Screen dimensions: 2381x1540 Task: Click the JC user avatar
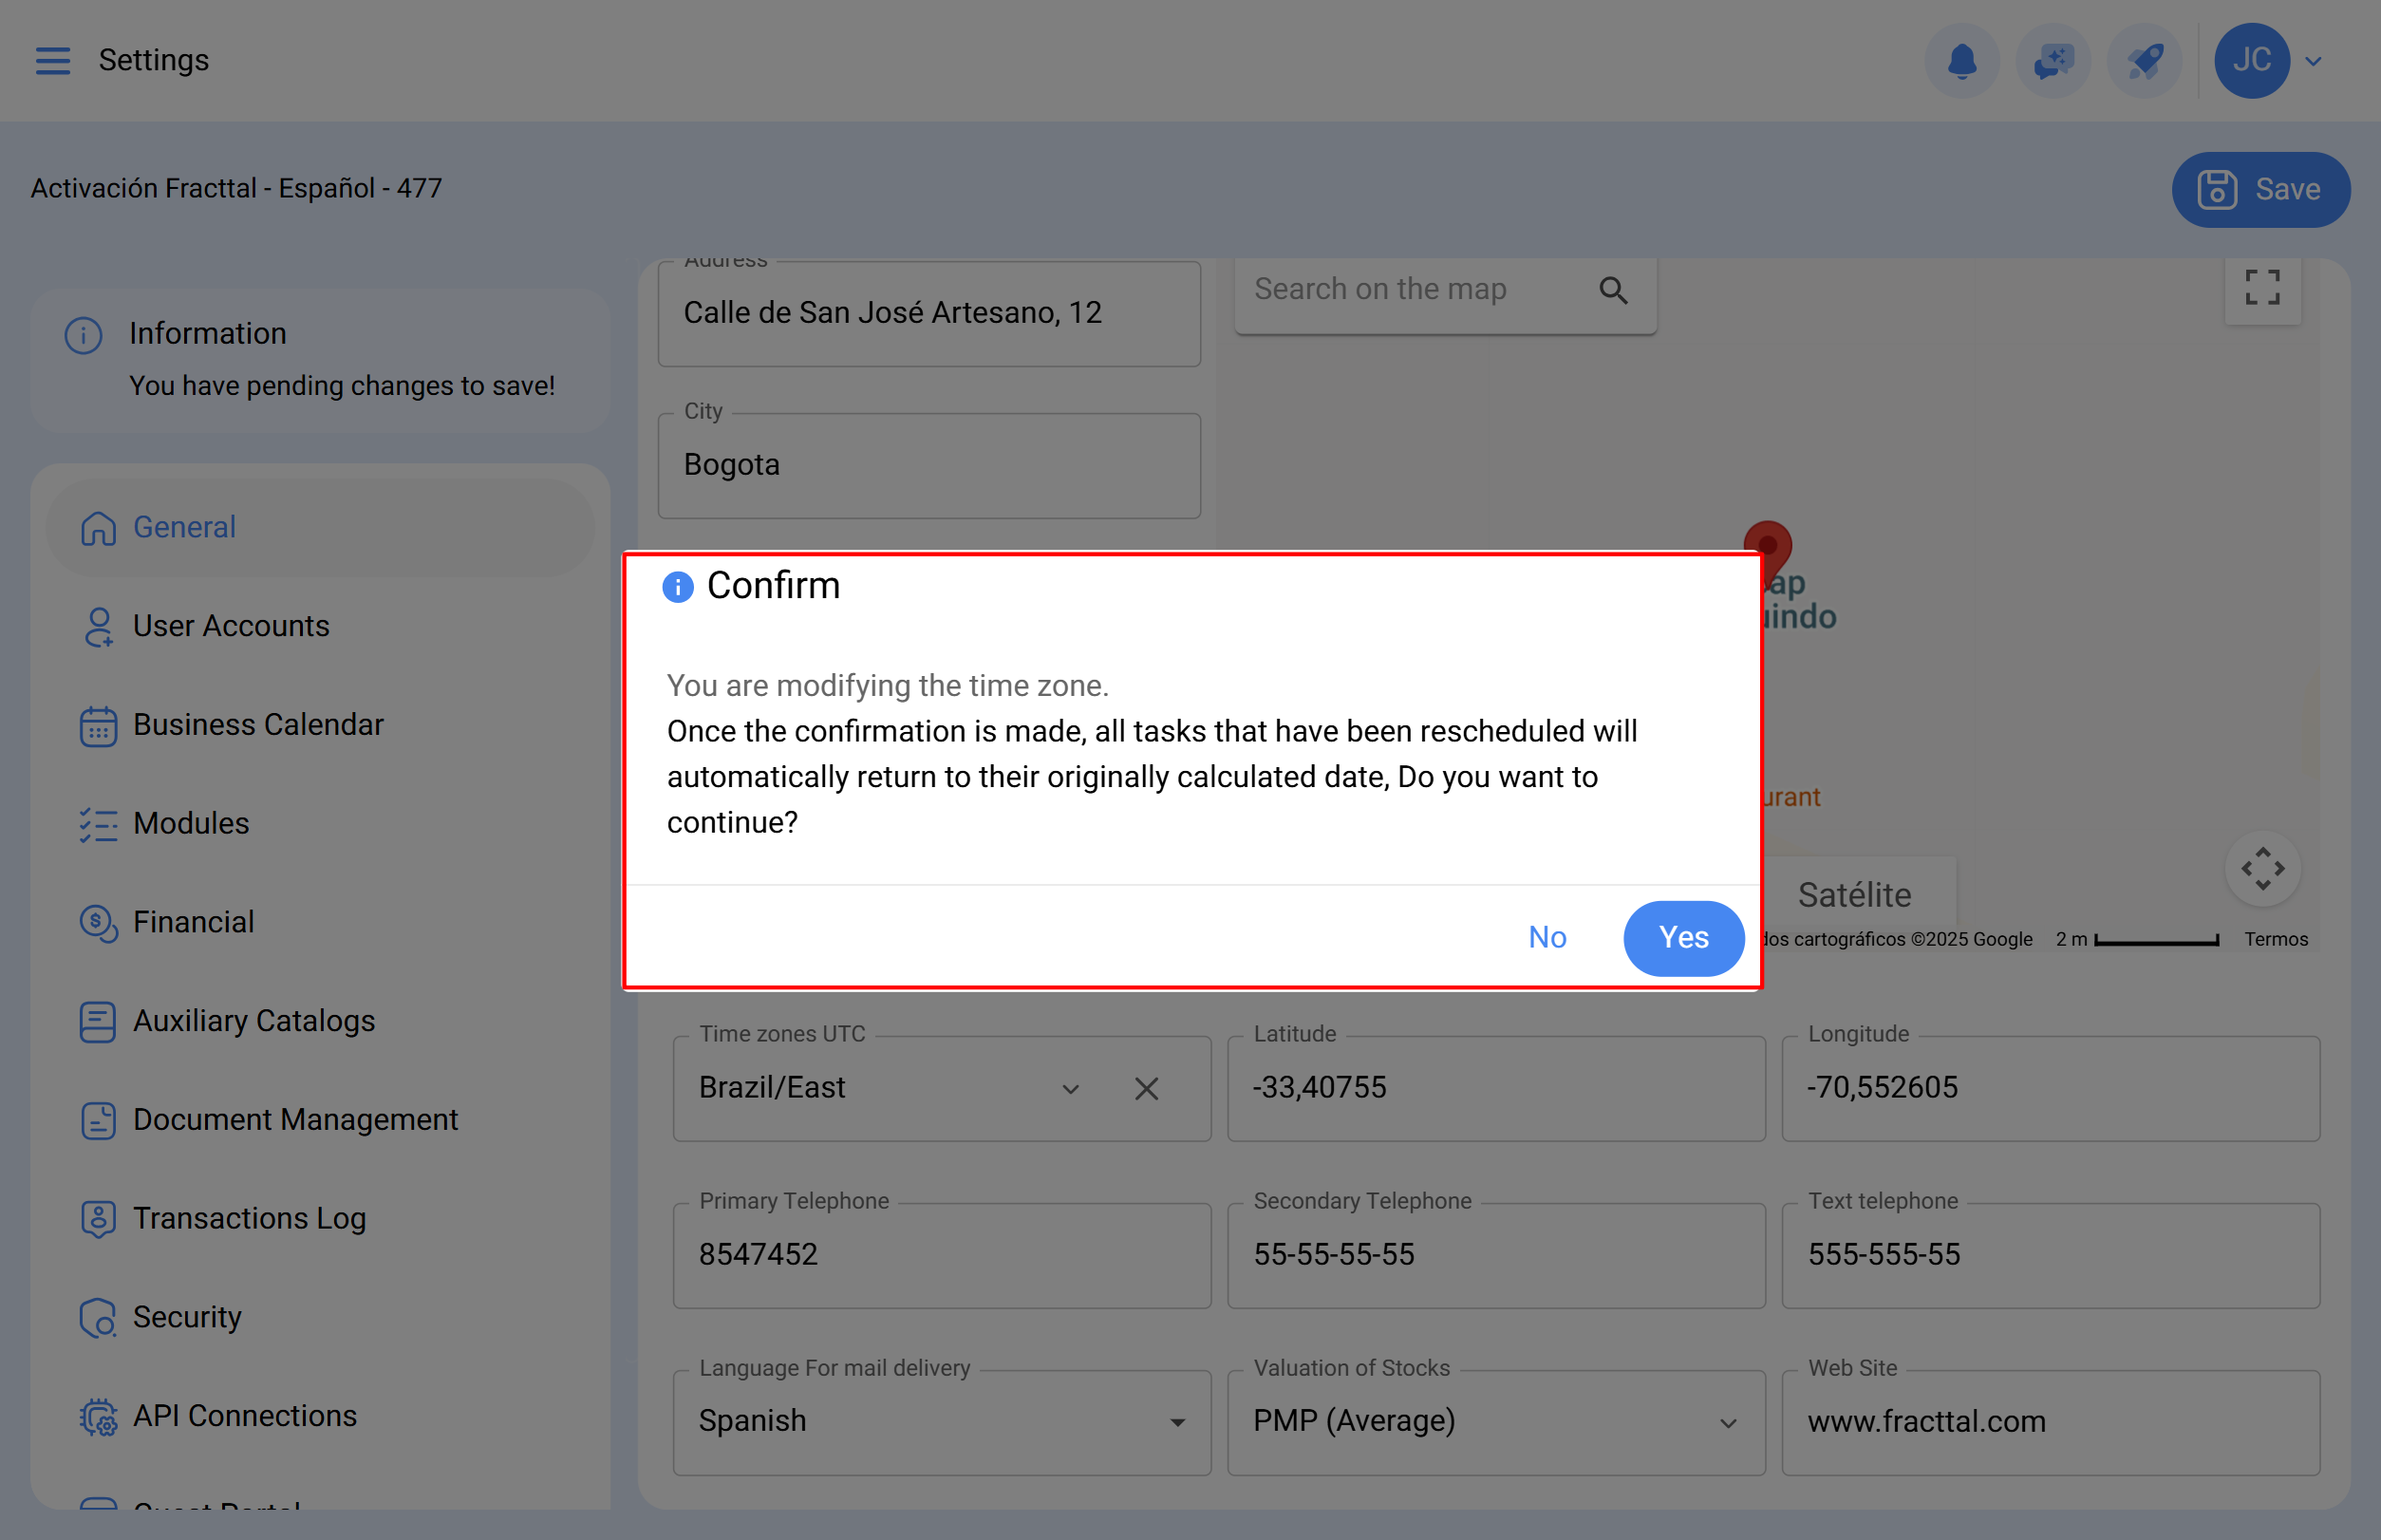coord(2251,60)
